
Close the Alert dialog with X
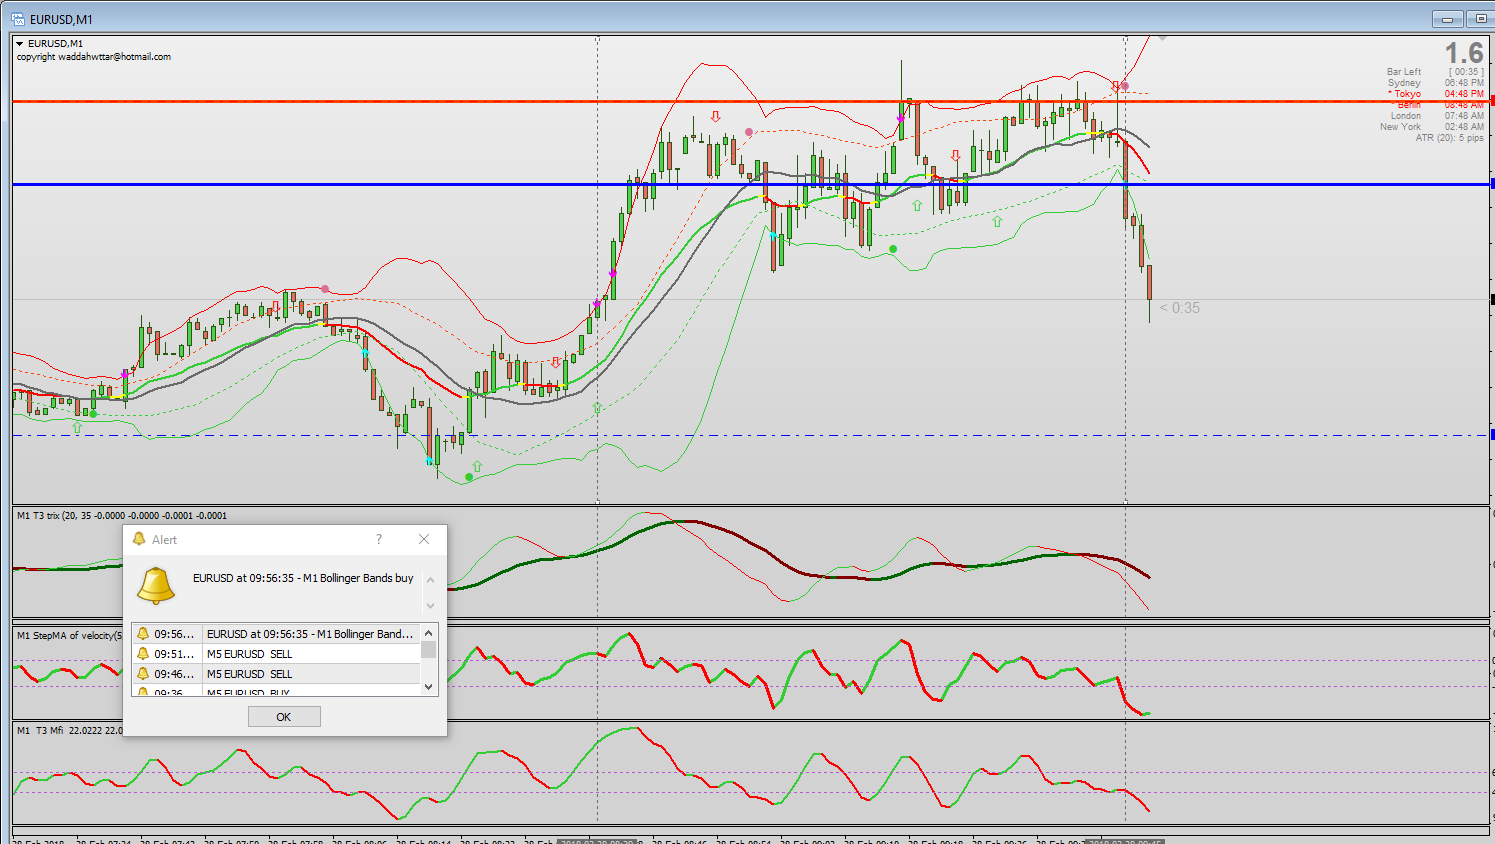424,539
